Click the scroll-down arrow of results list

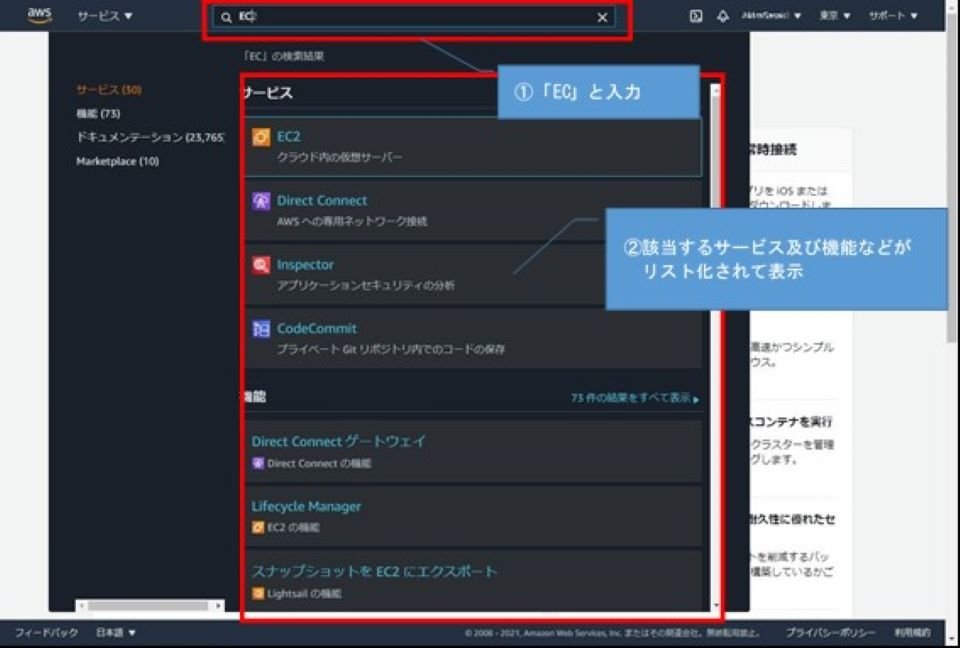pyautogui.click(x=716, y=606)
